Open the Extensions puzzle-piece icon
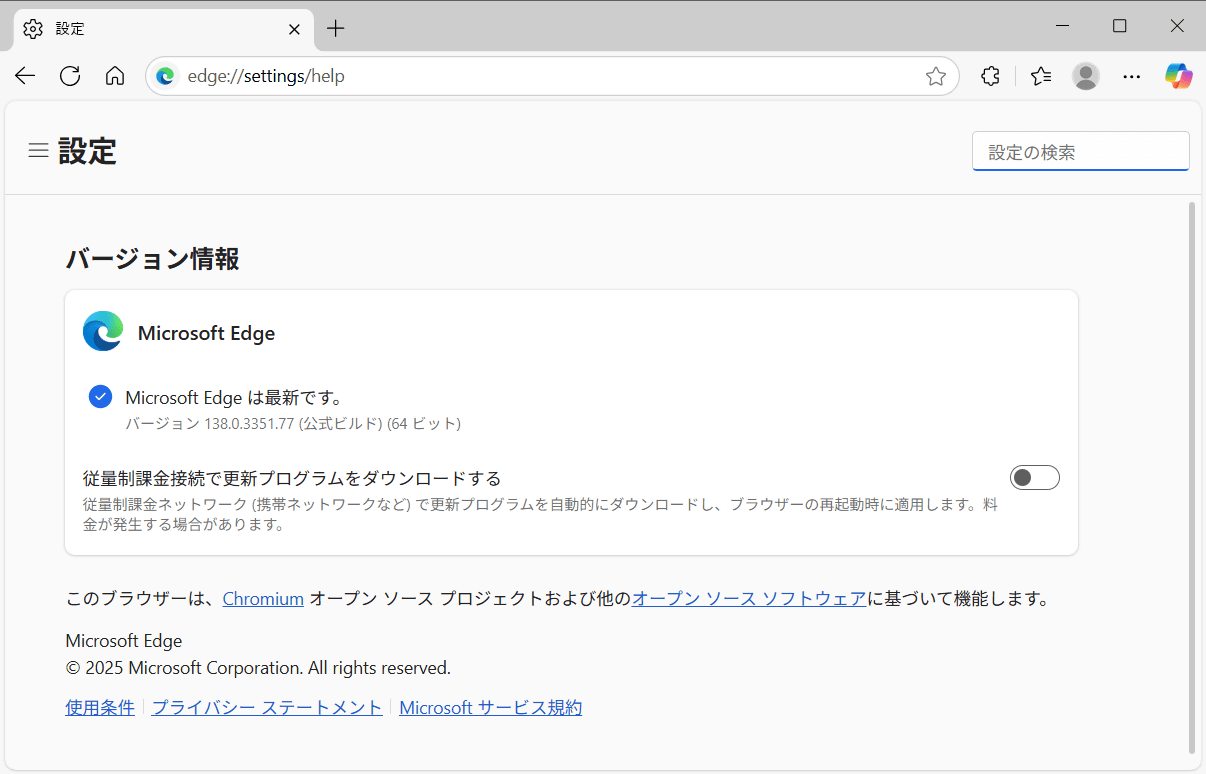The height and width of the screenshot is (774, 1206). [x=990, y=76]
